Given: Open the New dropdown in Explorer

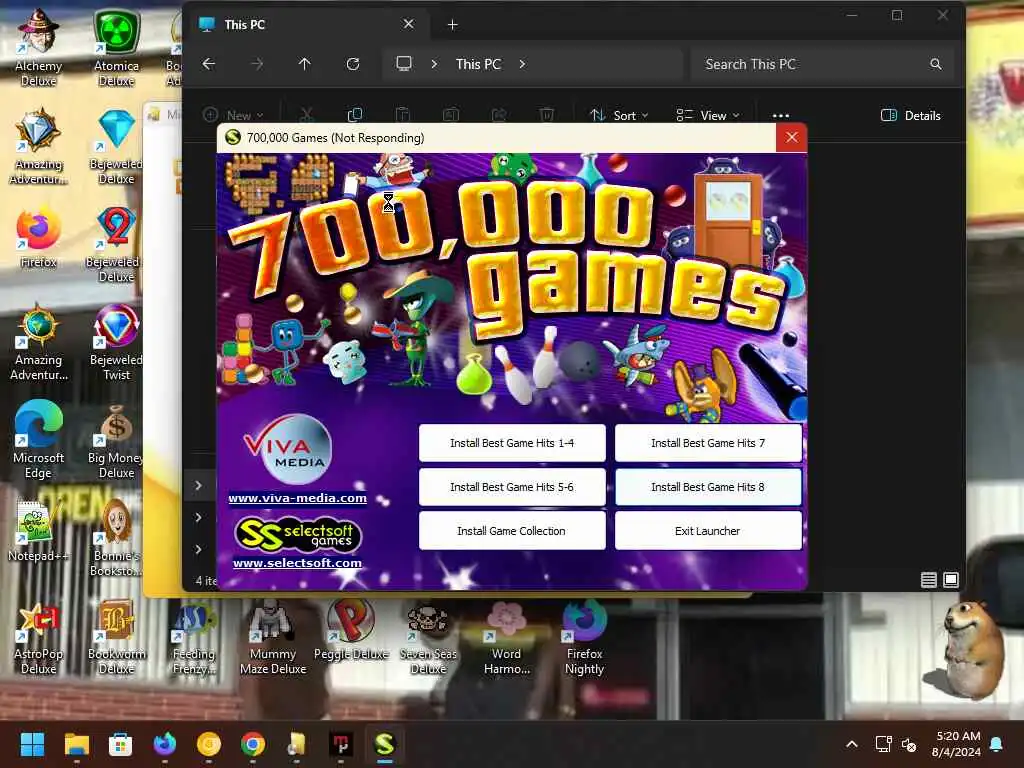Looking at the screenshot, I should tap(233, 116).
